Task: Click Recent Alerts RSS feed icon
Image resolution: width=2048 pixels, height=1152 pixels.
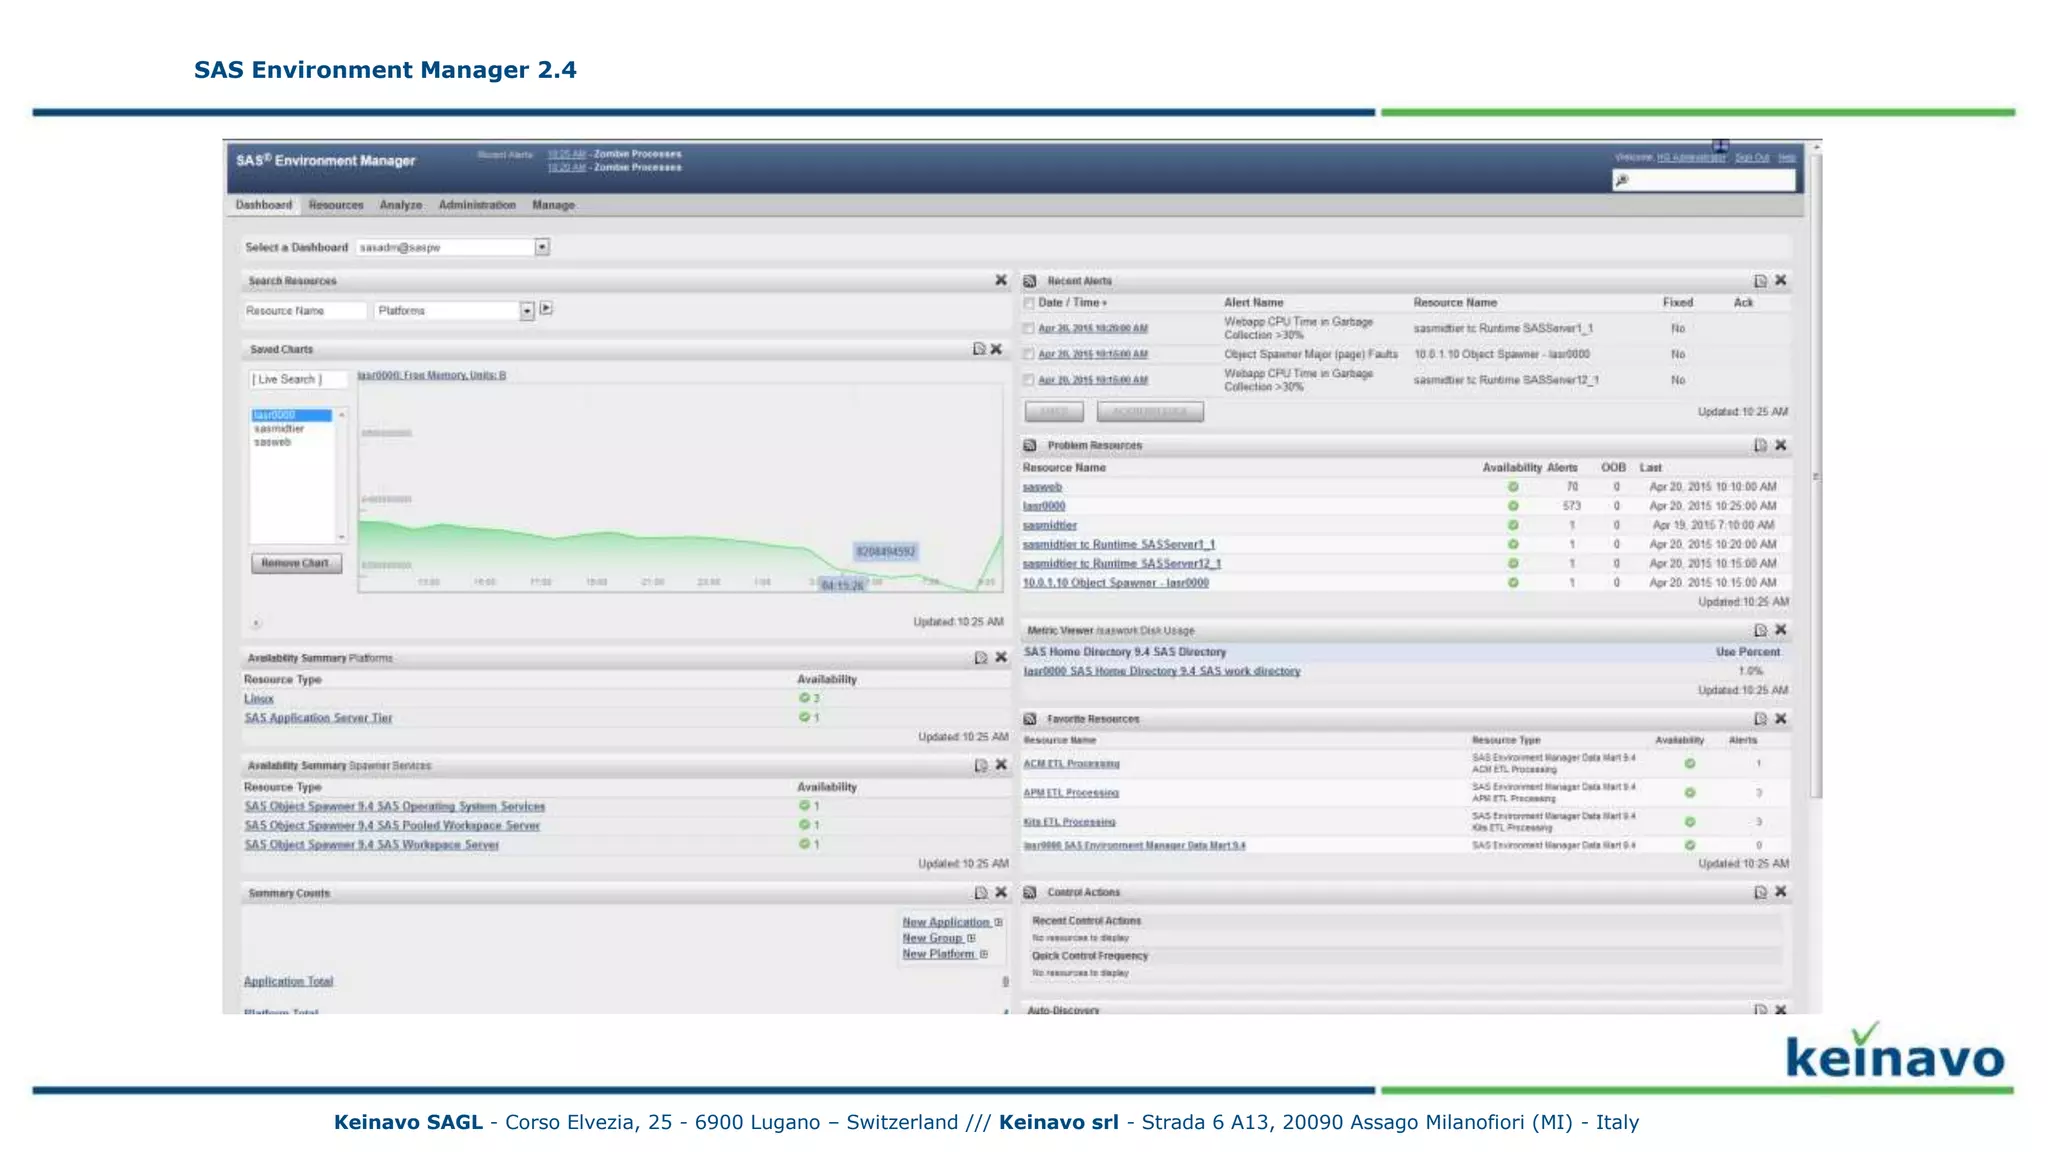Action: [x=1030, y=281]
